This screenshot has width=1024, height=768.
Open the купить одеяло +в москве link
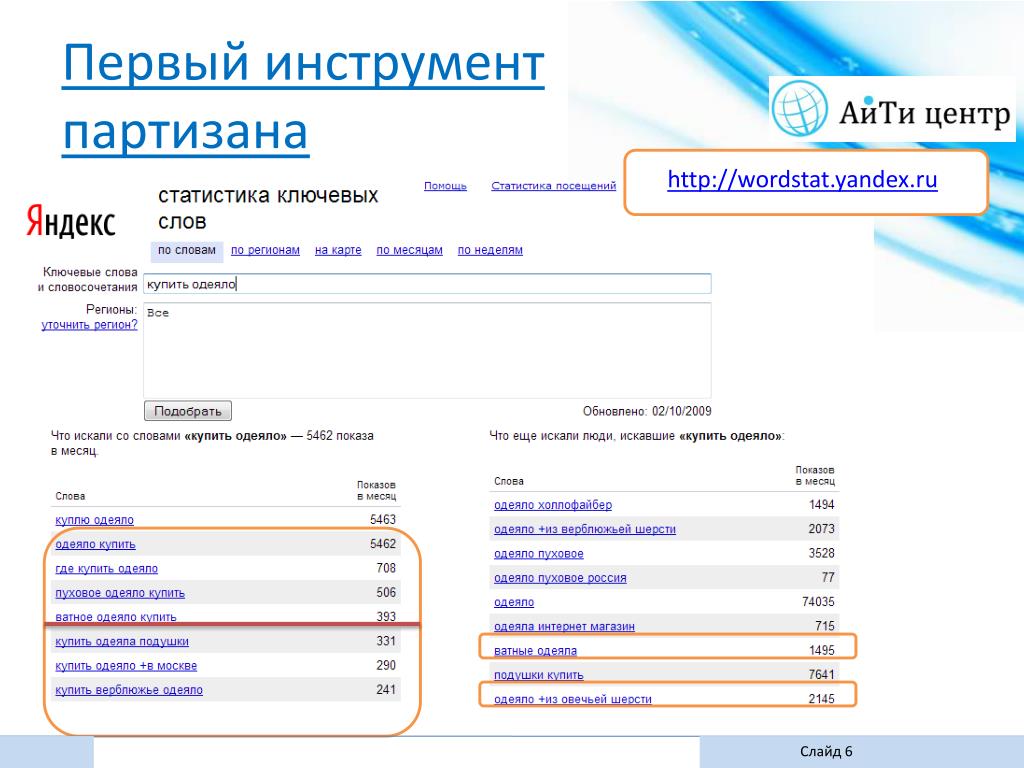pos(126,665)
